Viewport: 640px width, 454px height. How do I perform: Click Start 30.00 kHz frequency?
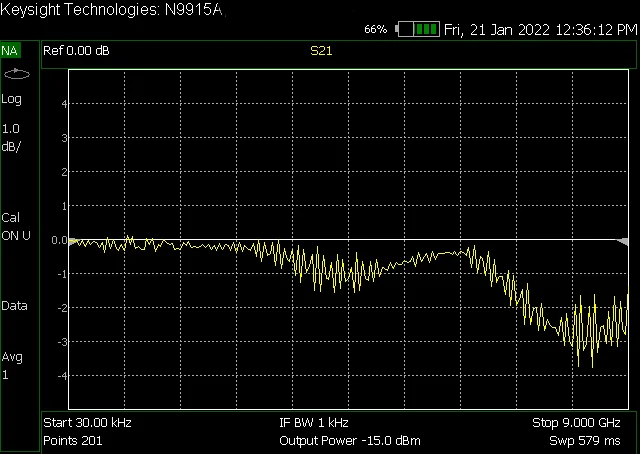[87, 423]
